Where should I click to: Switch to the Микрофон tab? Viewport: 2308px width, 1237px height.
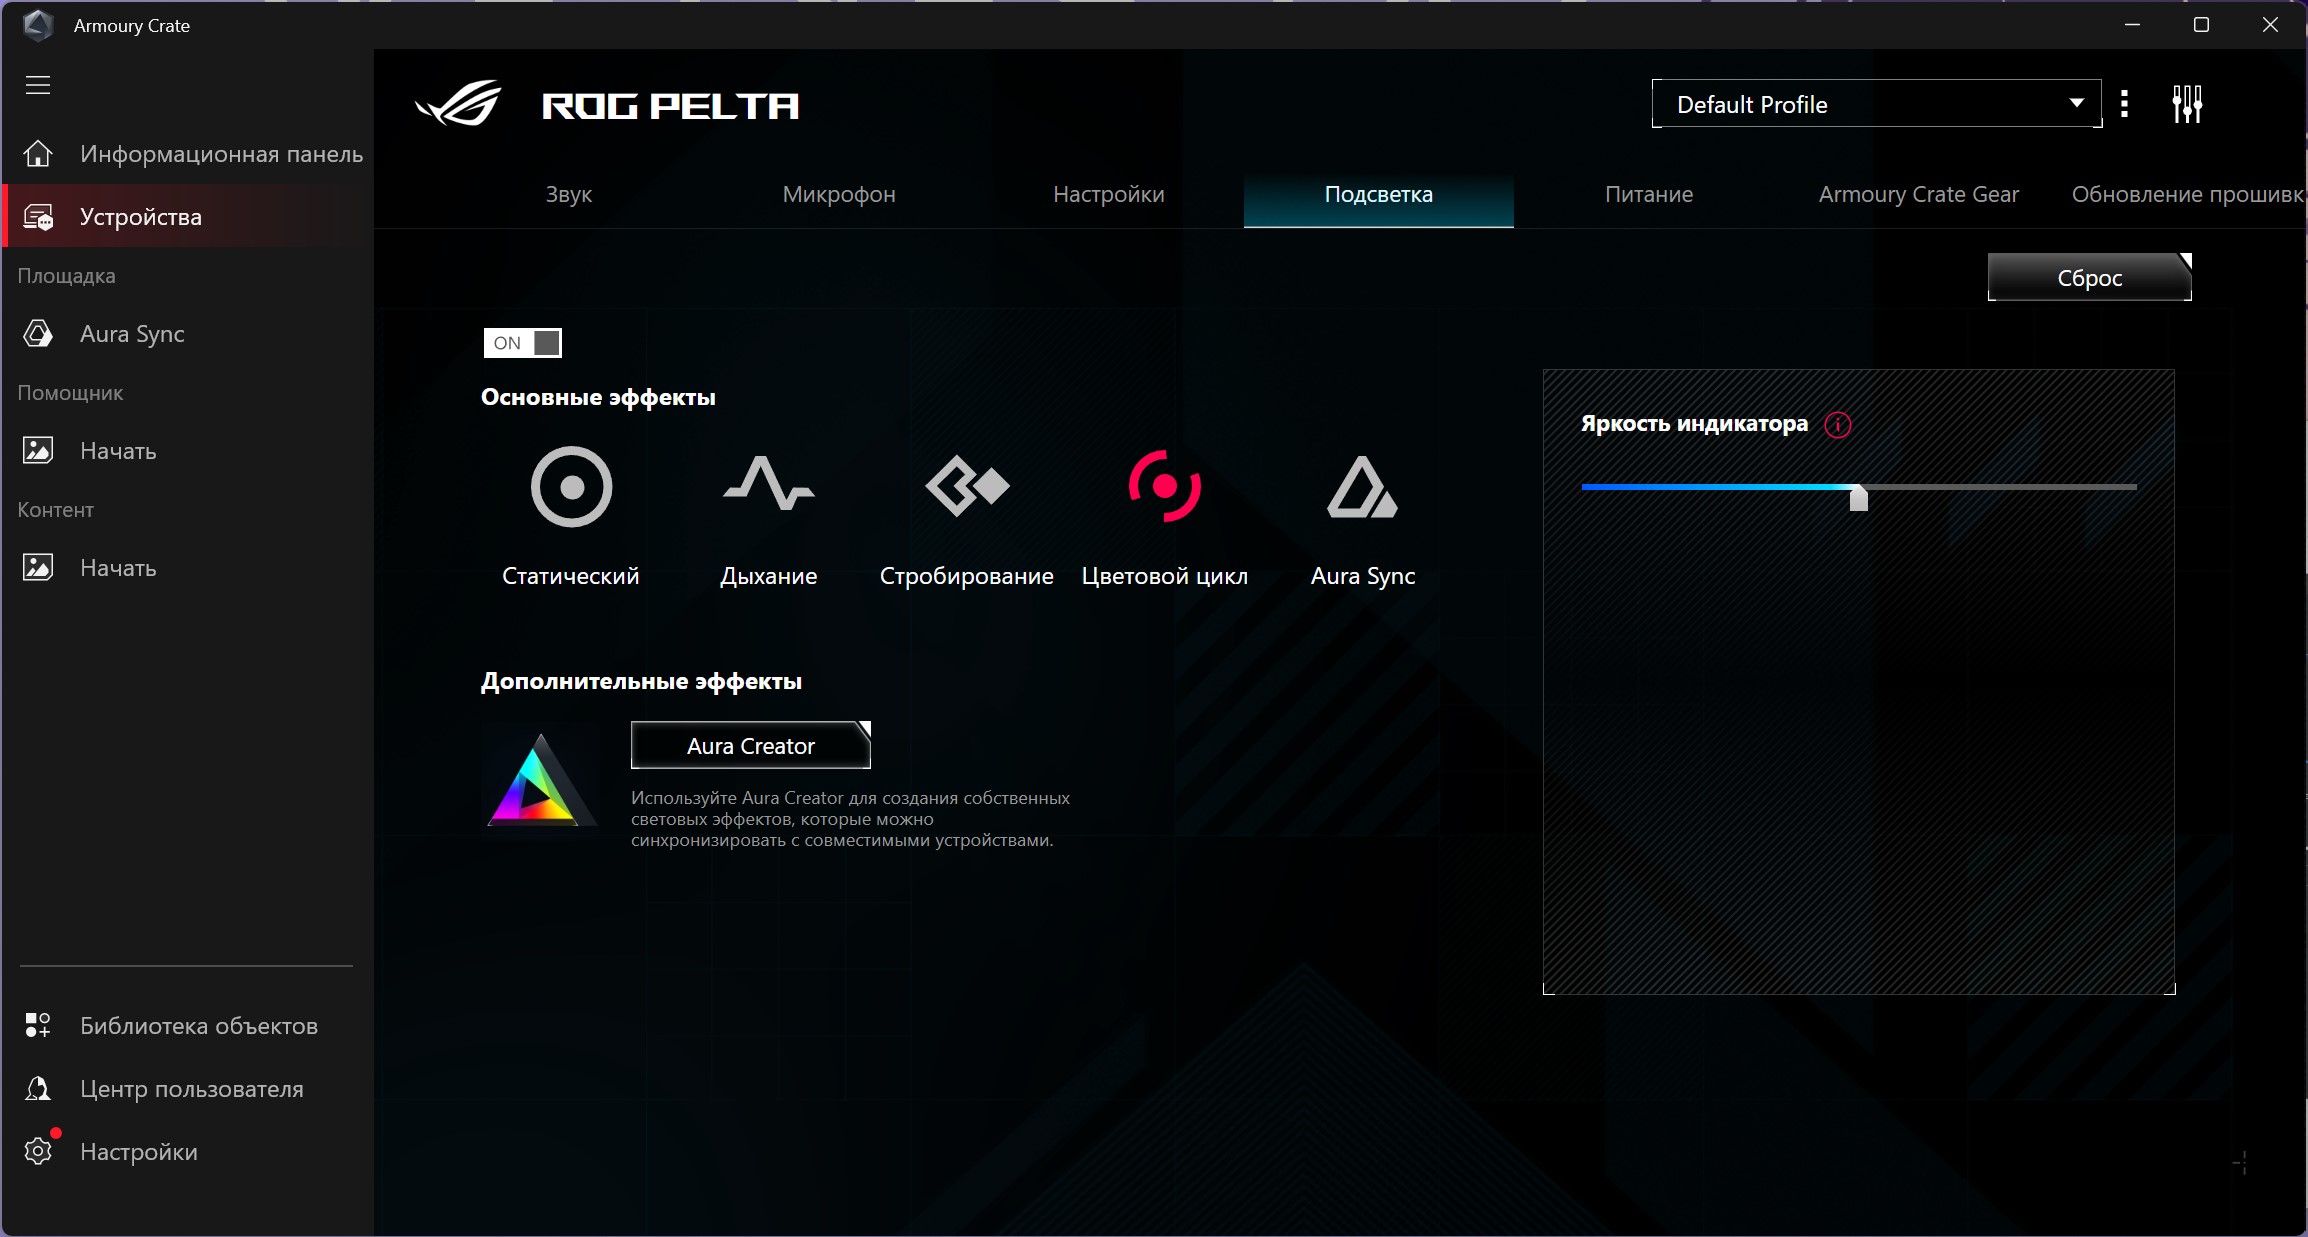pos(839,194)
